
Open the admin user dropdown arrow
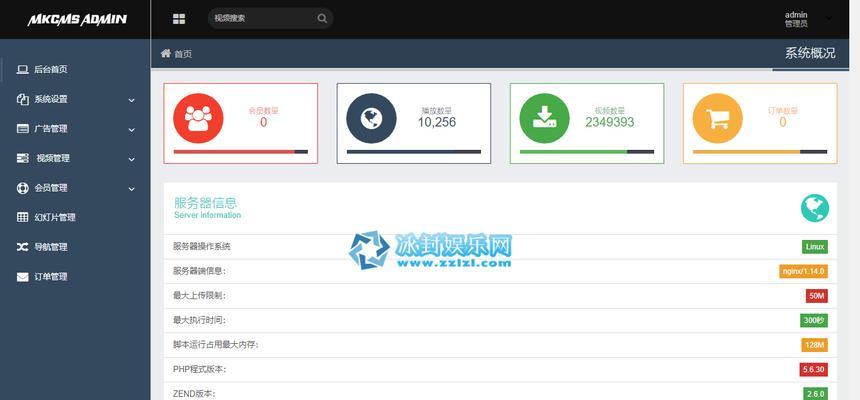pos(828,19)
